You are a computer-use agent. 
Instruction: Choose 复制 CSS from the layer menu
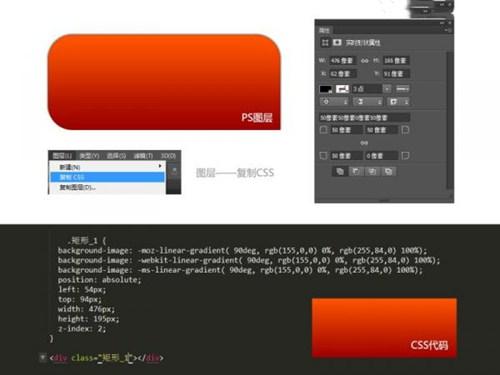(x=107, y=177)
